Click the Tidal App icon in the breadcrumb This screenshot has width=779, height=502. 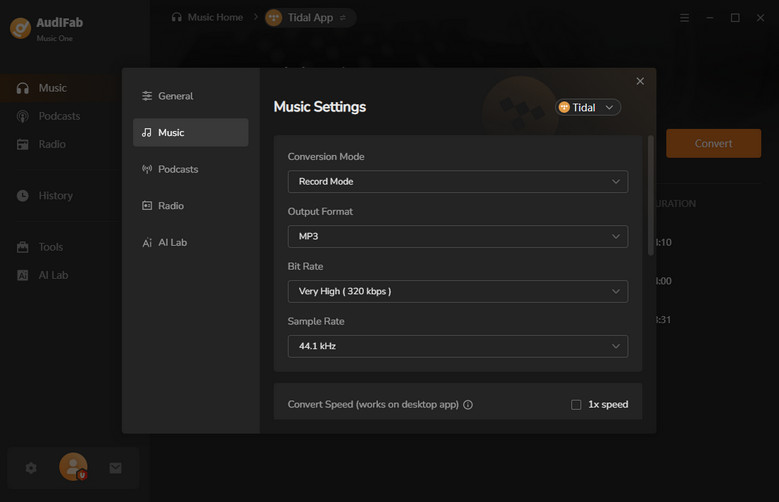pos(274,18)
